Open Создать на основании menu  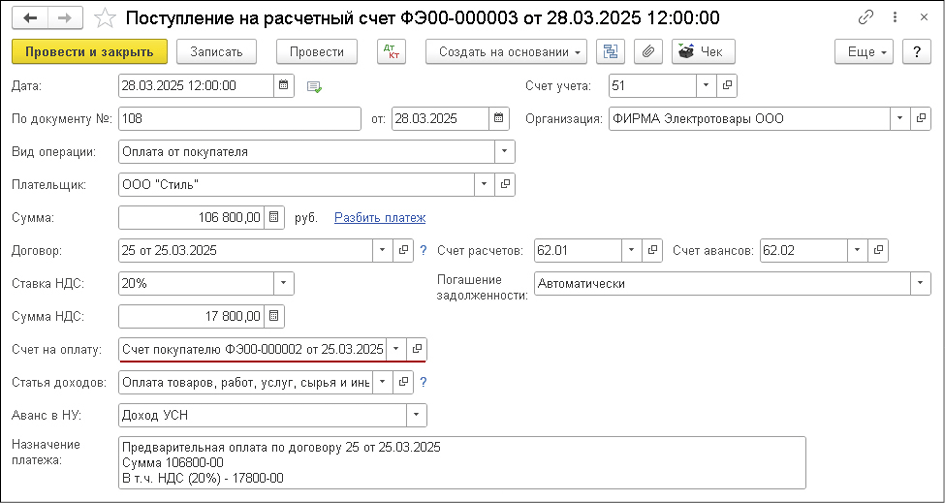pos(506,52)
